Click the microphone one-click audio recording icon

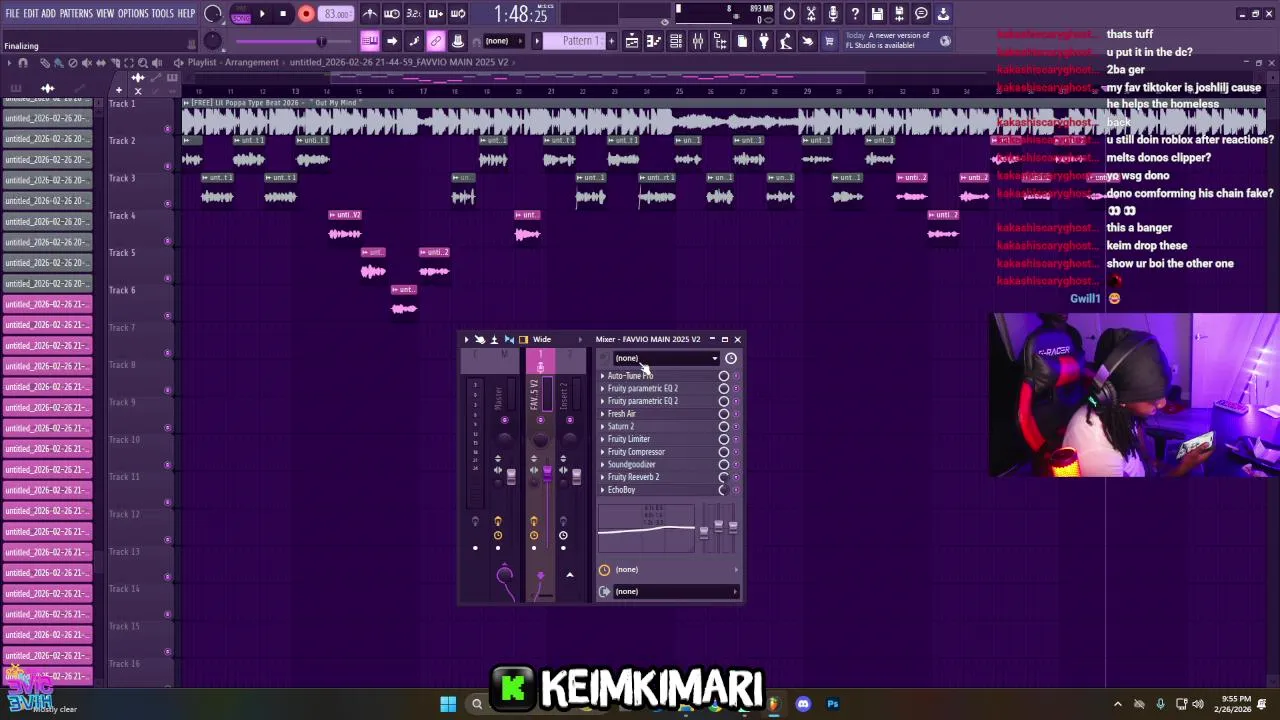tap(833, 14)
